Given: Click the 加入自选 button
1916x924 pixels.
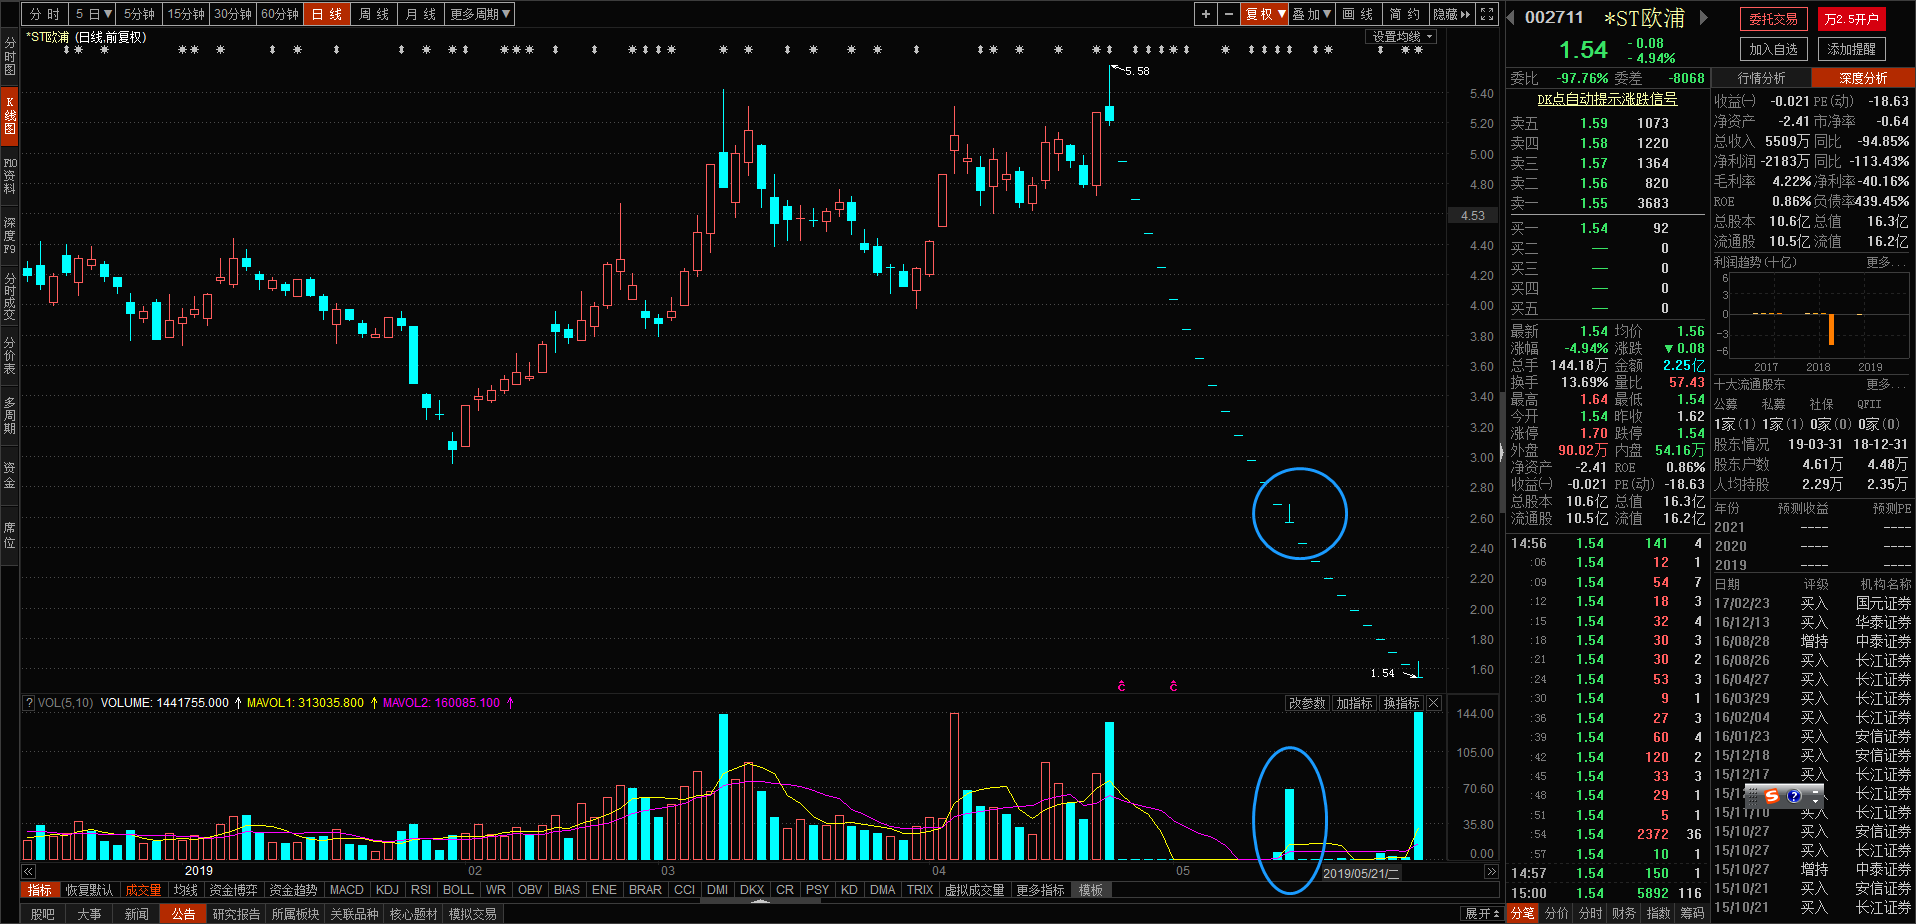Looking at the screenshot, I should click(x=1773, y=49).
